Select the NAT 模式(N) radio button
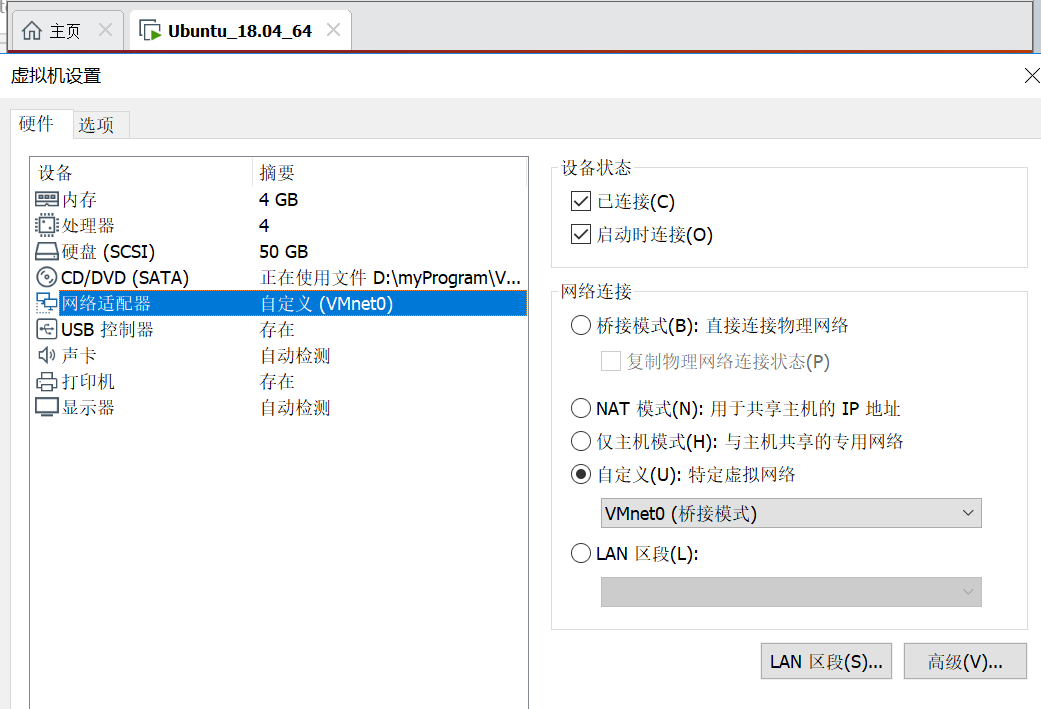1041x709 pixels. pyautogui.click(x=581, y=408)
